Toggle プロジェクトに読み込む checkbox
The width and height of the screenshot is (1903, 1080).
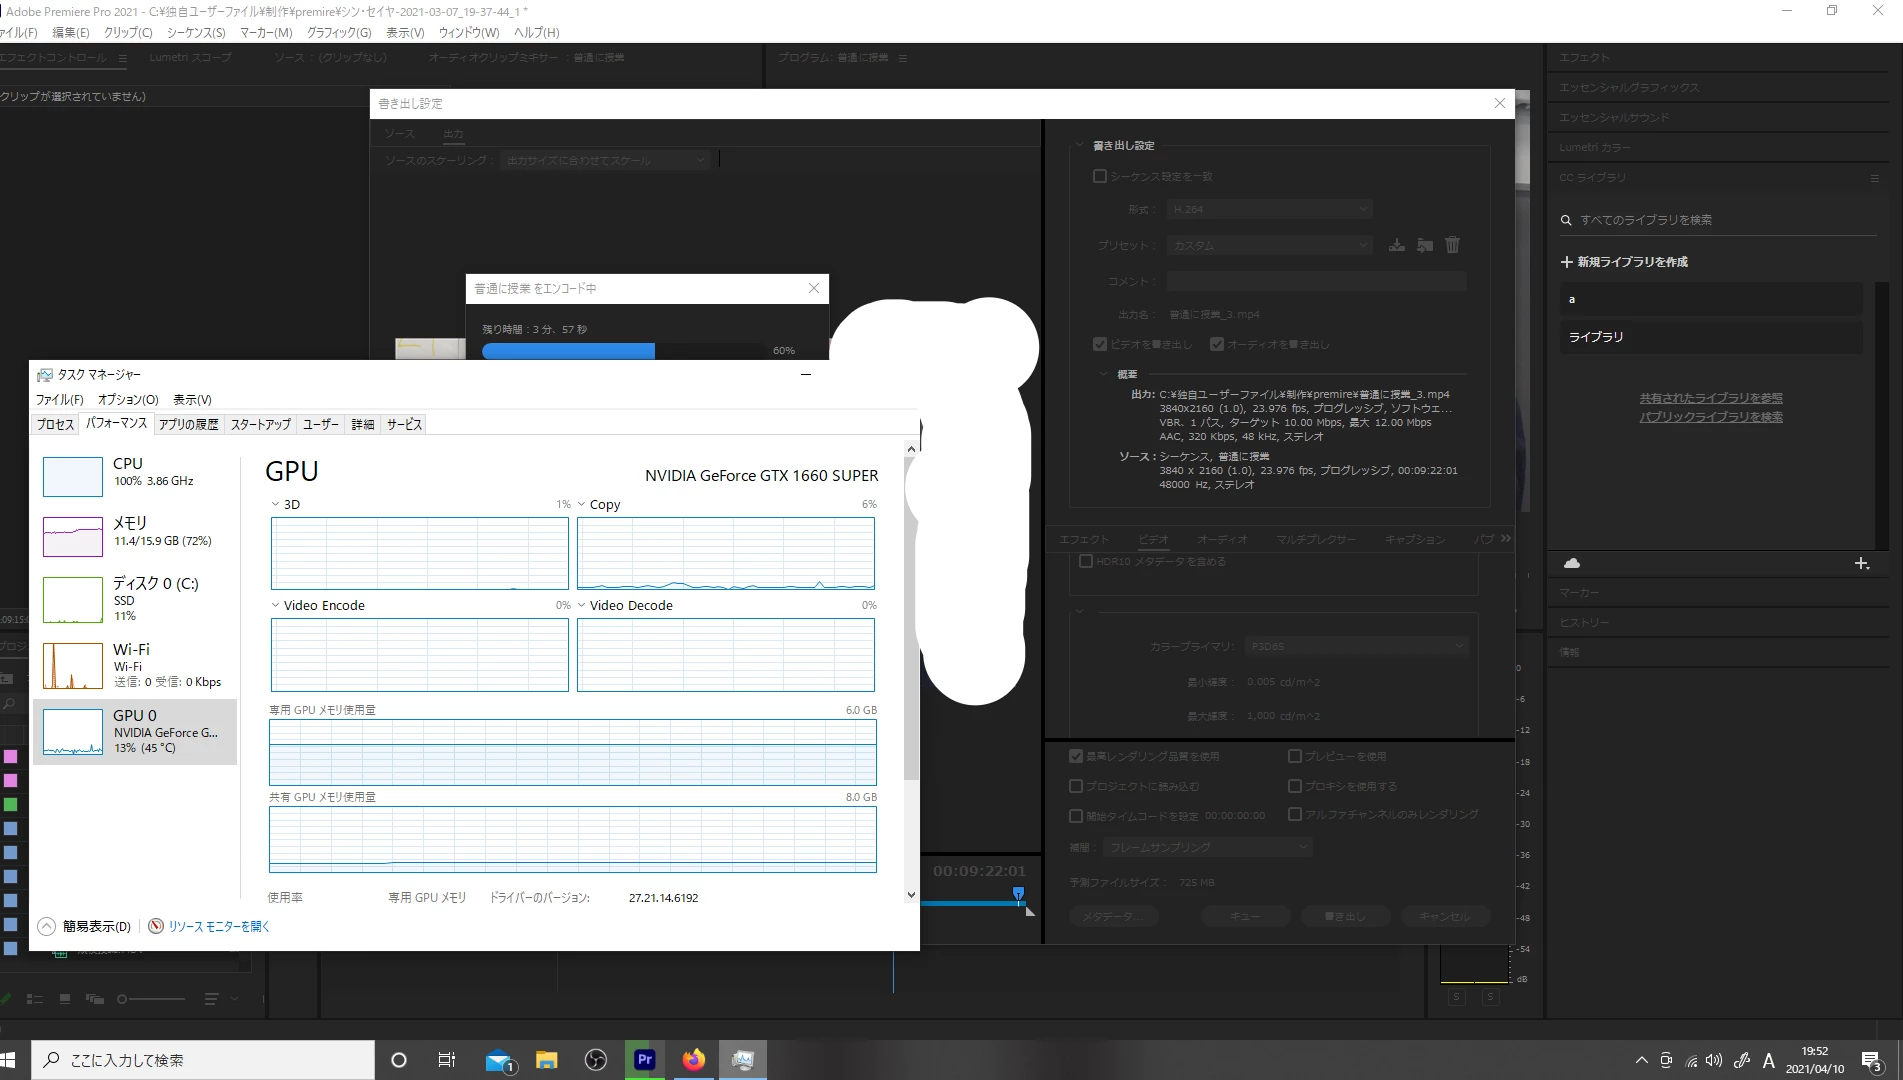pos(1076,786)
